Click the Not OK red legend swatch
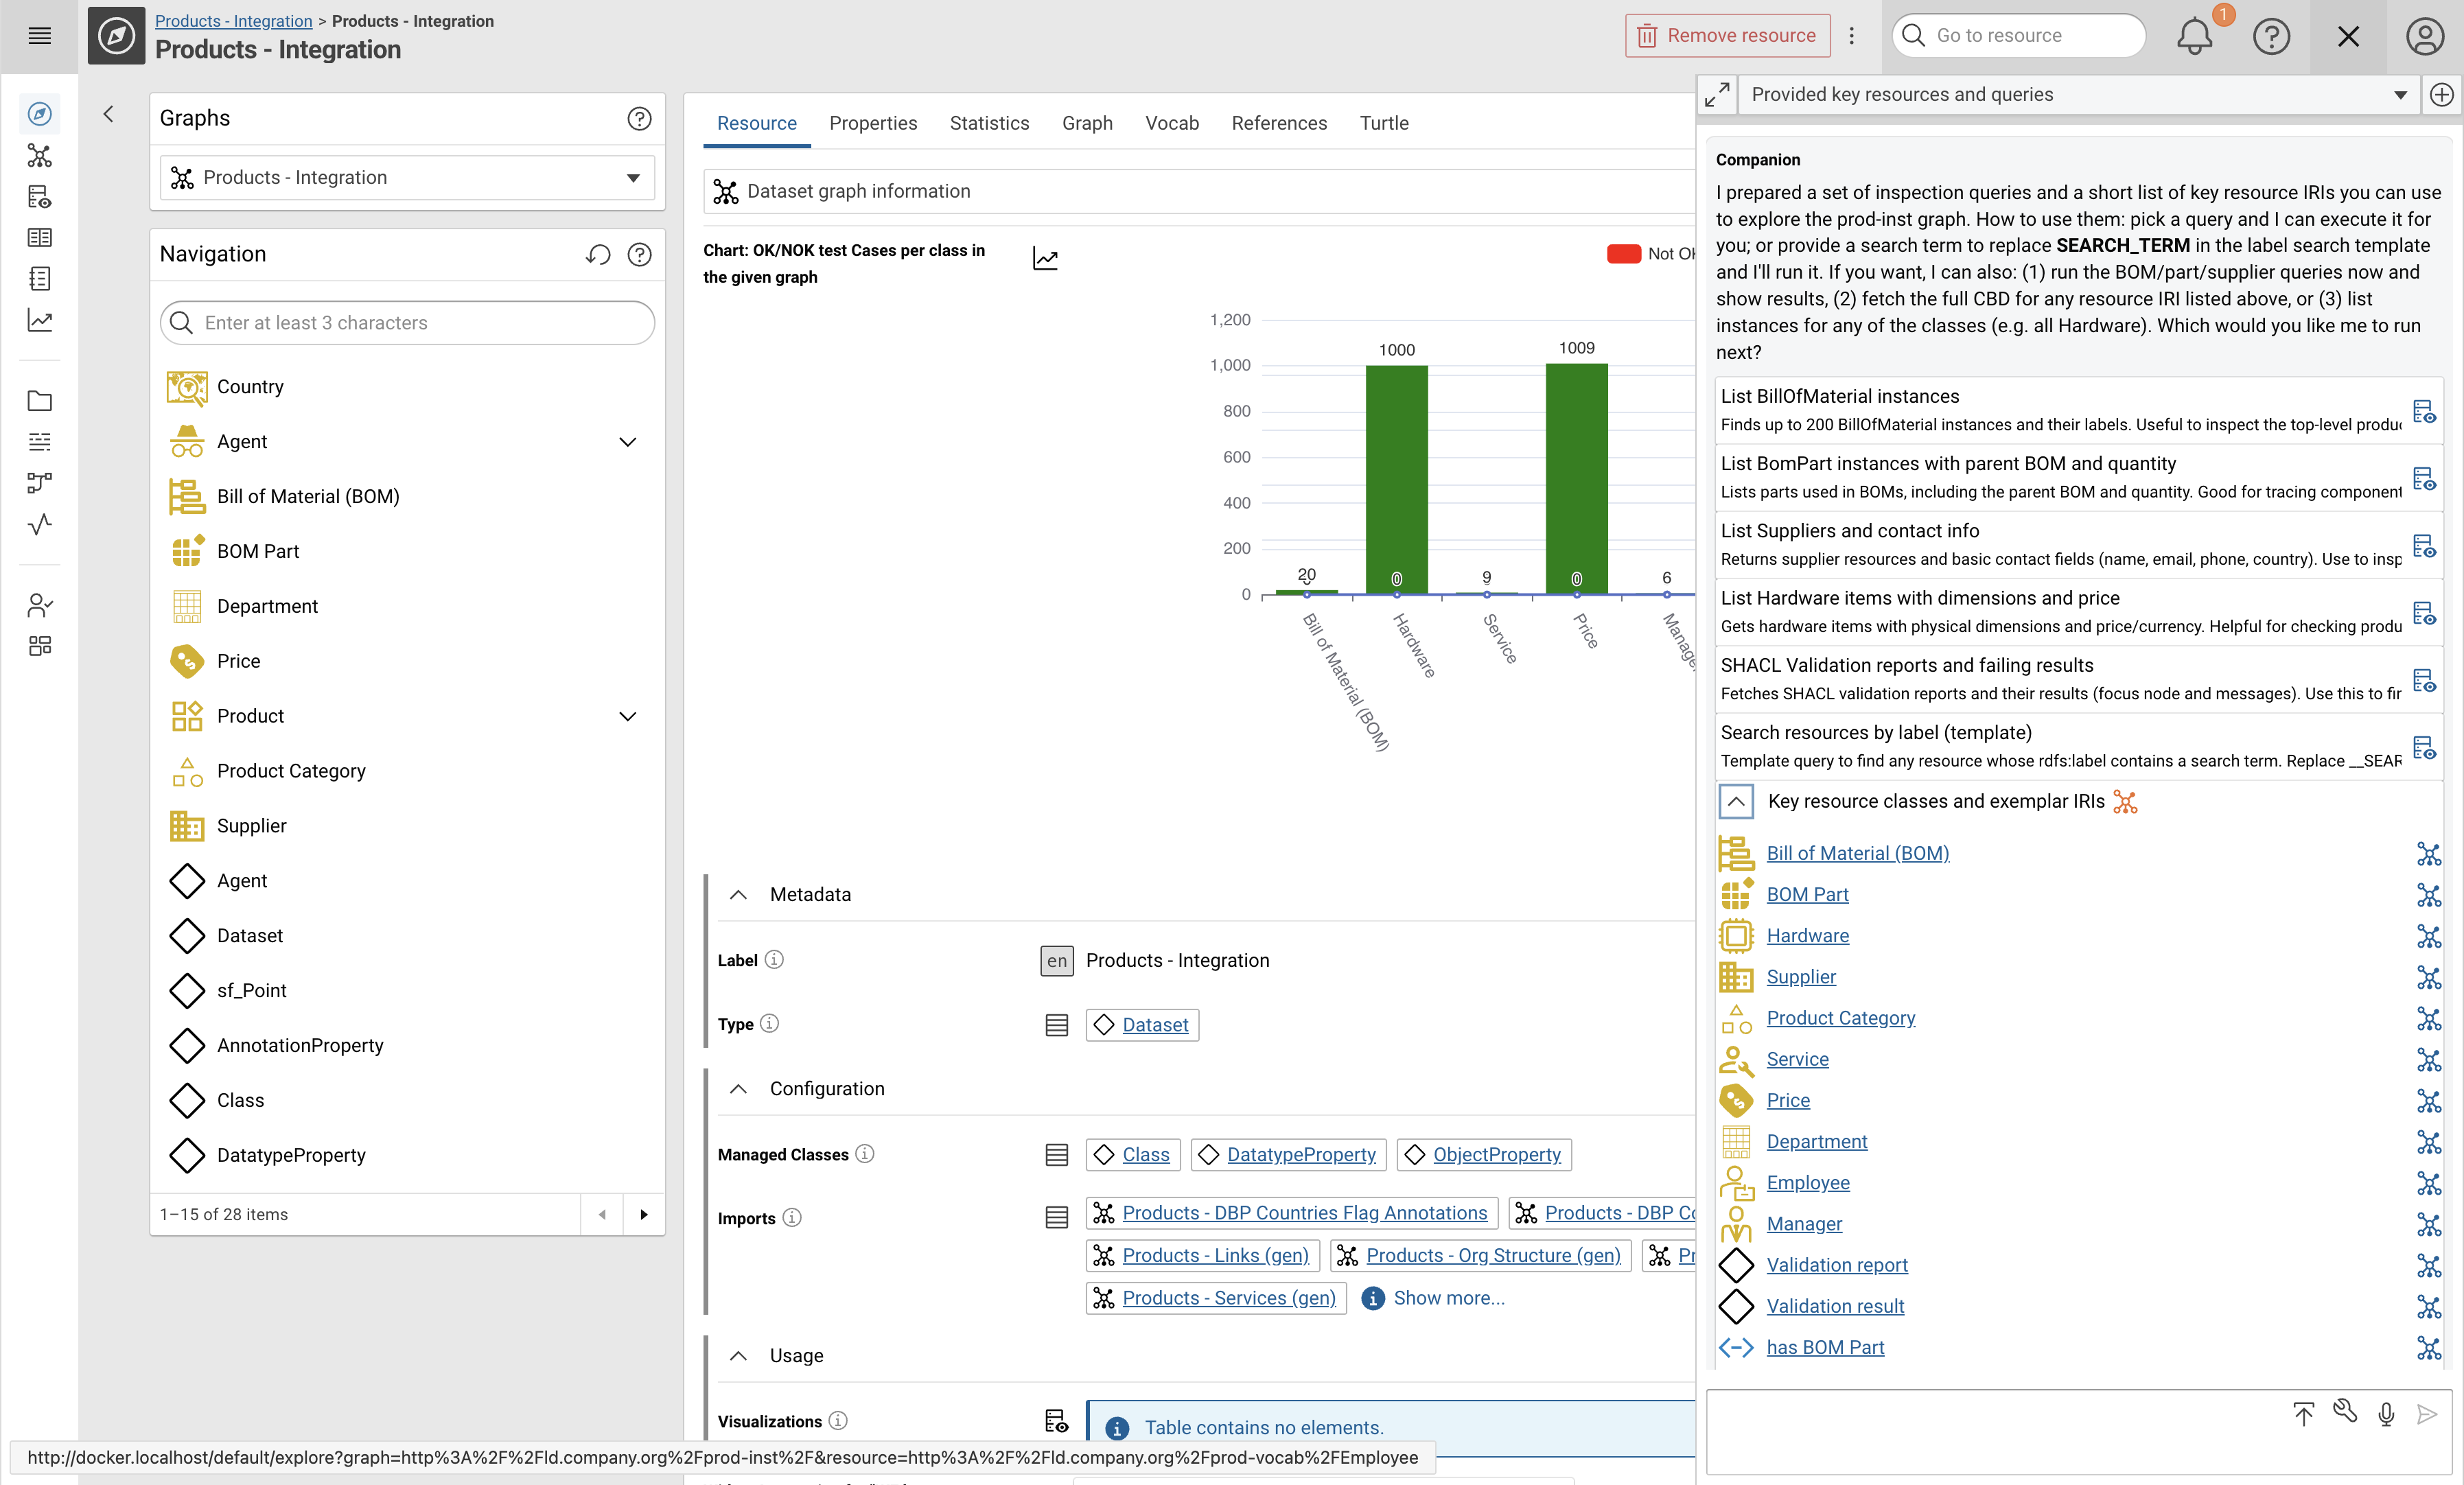Viewport: 2464px width, 1485px height. click(x=1623, y=253)
